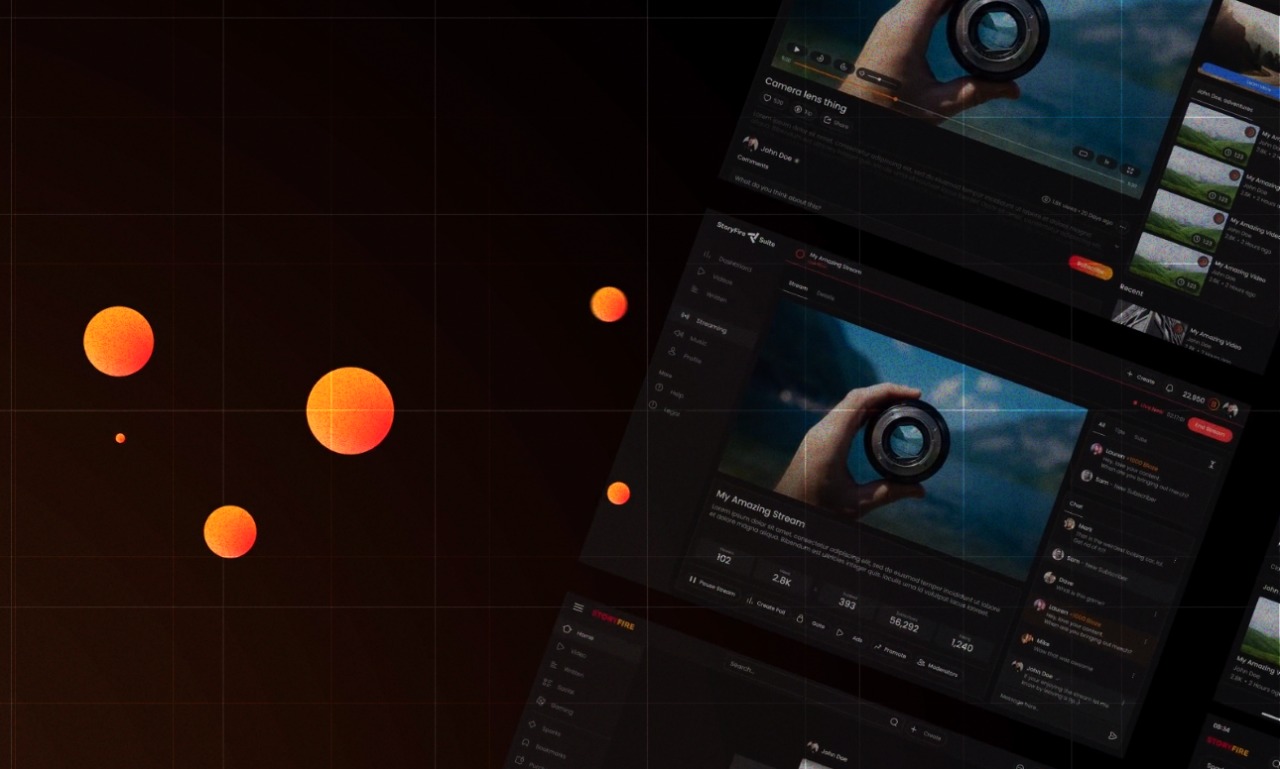Click the 1,240 stat card
The width and height of the screenshot is (1280, 769).
click(x=962, y=643)
